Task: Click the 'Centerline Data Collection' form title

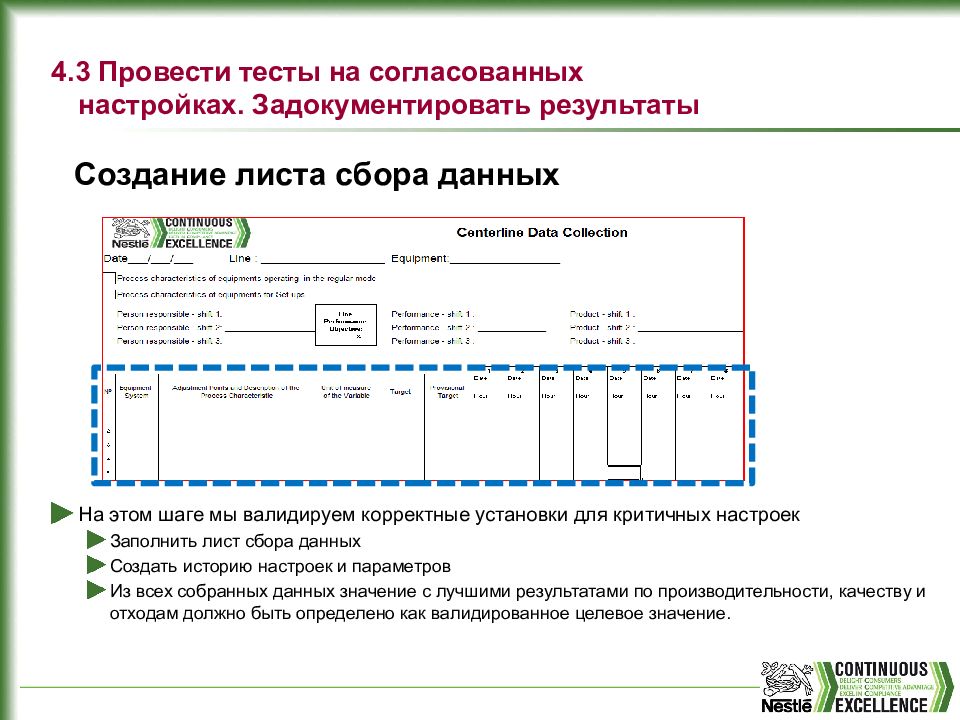Action: point(542,233)
